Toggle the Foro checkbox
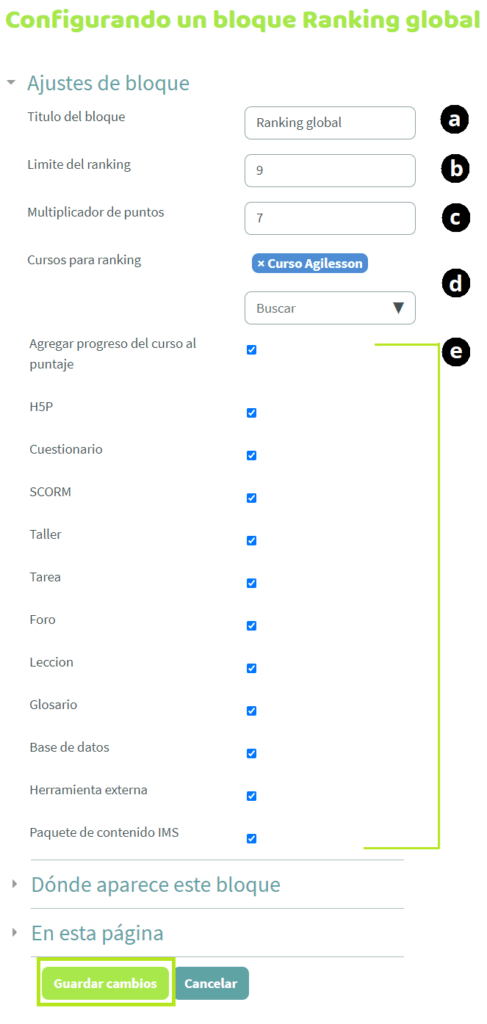 coord(251,626)
